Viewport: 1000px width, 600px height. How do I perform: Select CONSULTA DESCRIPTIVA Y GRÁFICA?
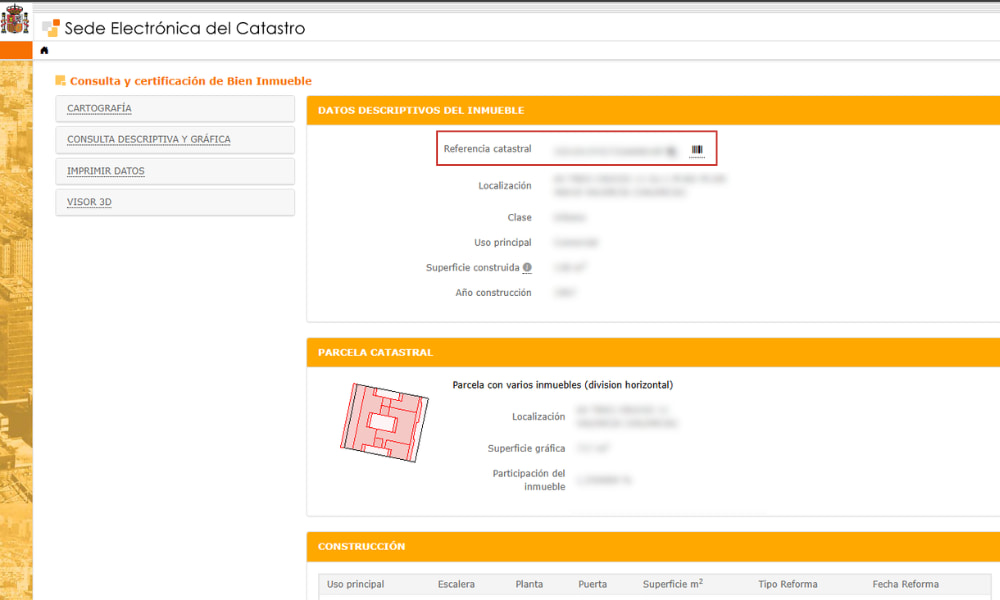pyautogui.click(x=148, y=139)
